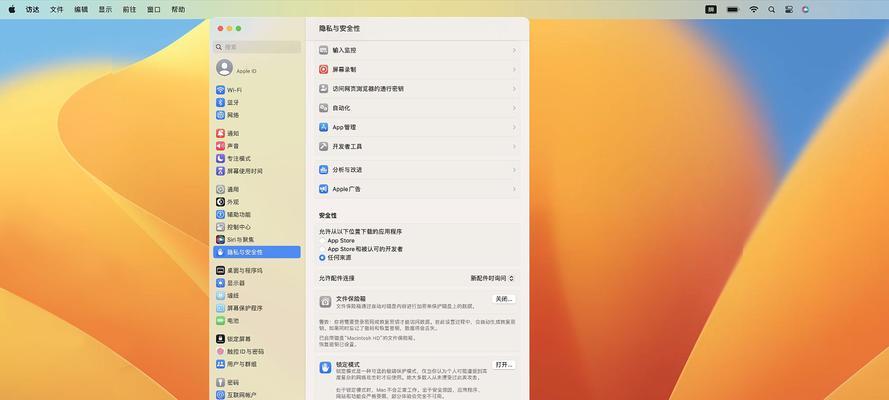Open 互联网帐户 sidebar item
Image resolution: width=889 pixels, height=400 pixels.
coord(257,395)
